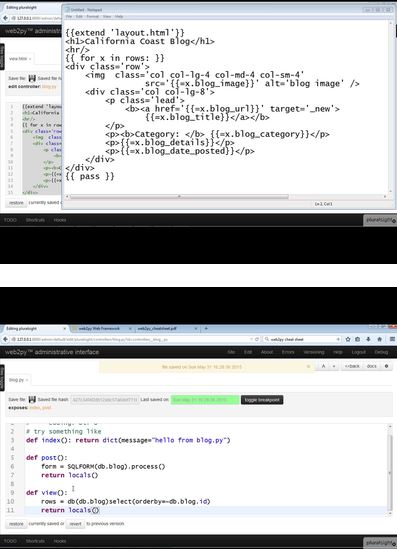Open the Notepad View menu

tap(107, 16)
